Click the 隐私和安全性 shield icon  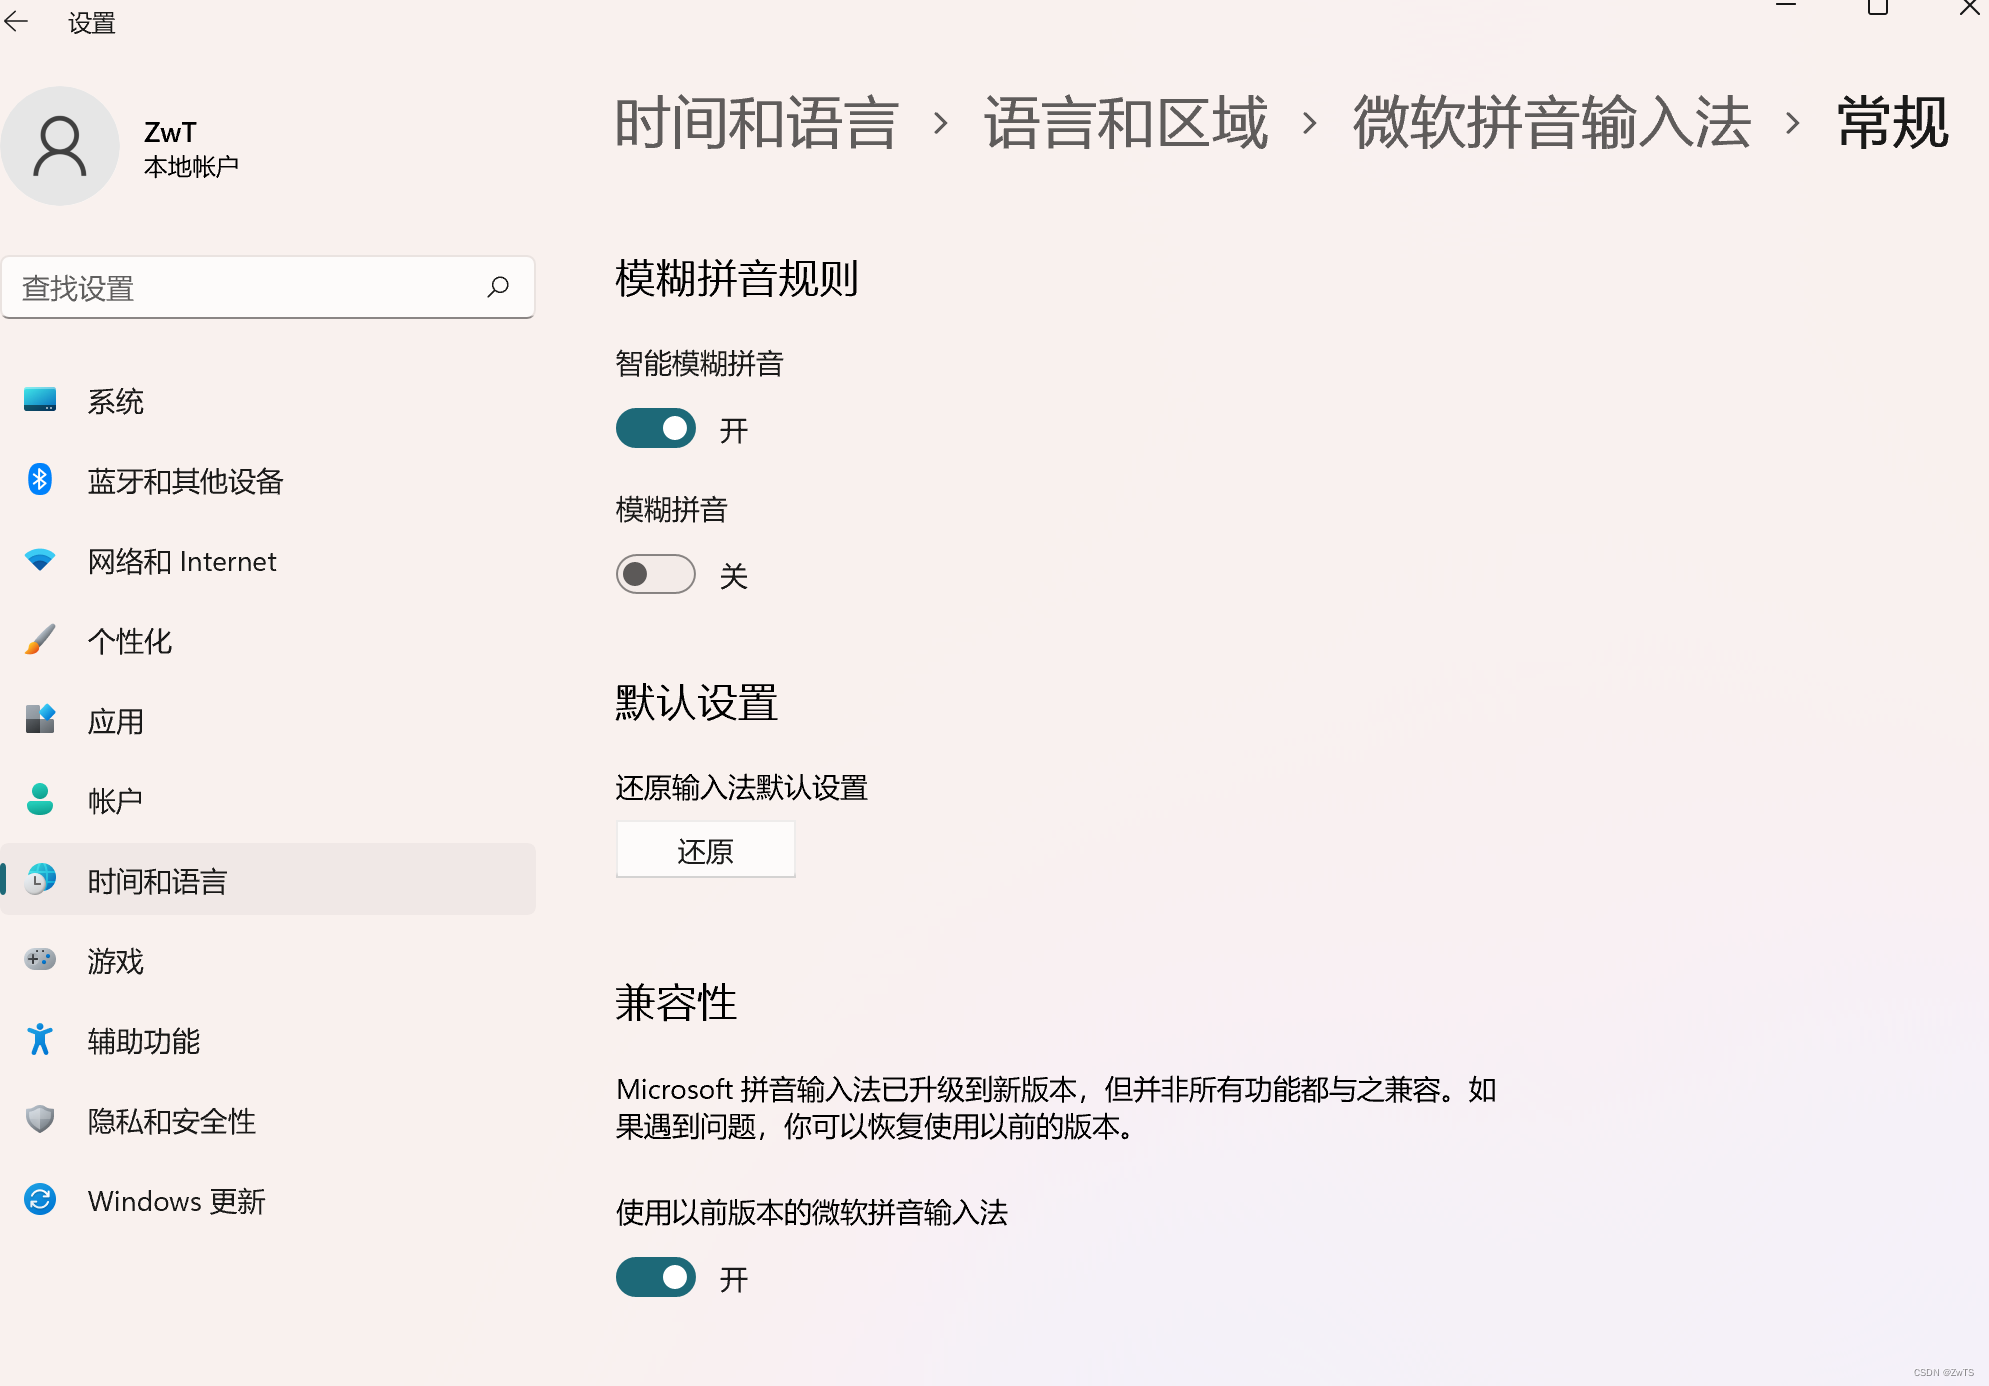[40, 1120]
